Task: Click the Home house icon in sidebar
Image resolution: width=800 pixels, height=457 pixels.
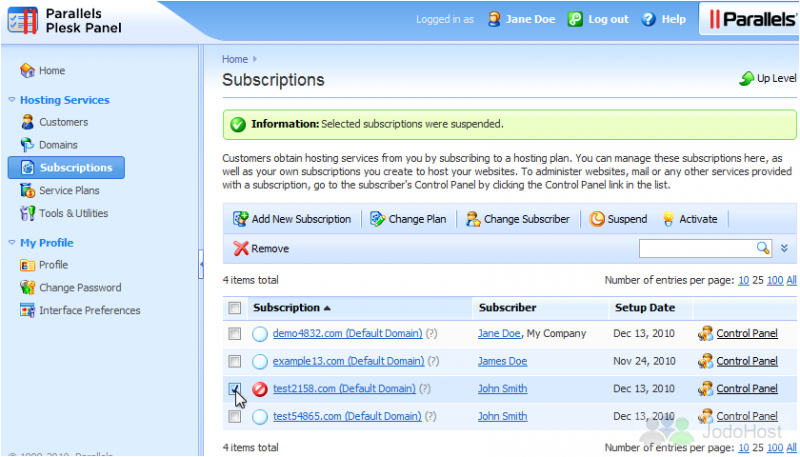Action: [27, 70]
